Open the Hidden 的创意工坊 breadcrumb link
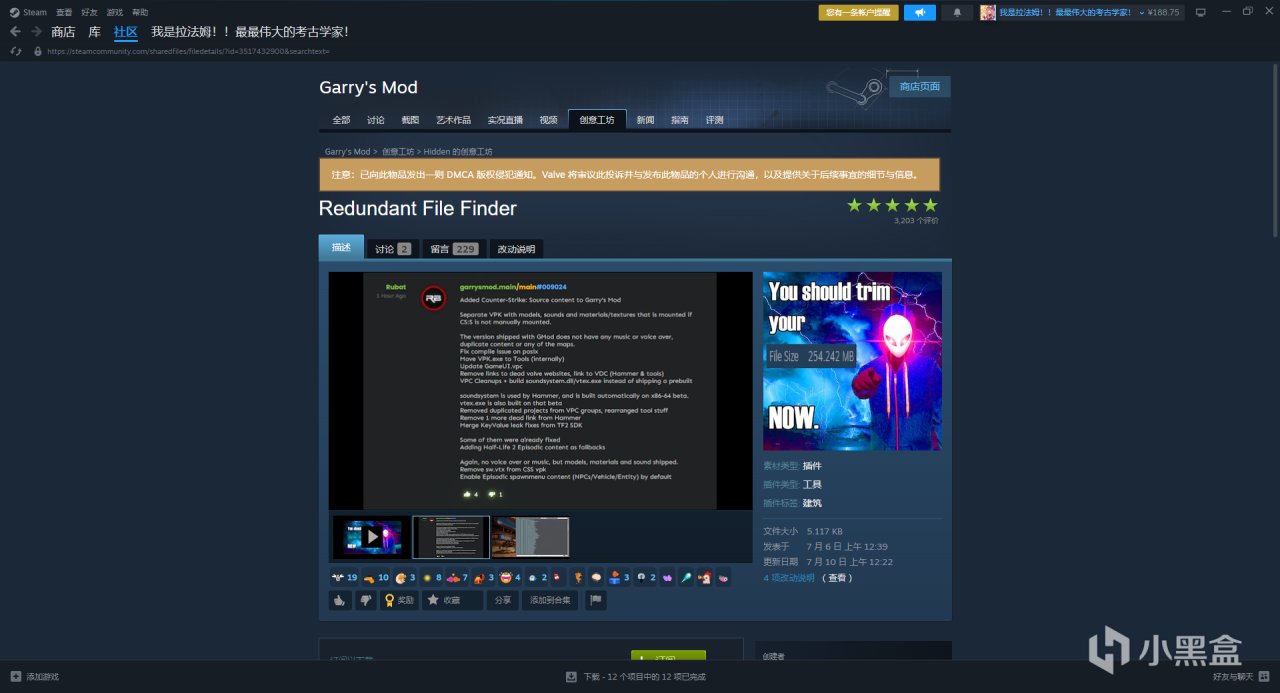The image size is (1280, 693). (x=458, y=152)
